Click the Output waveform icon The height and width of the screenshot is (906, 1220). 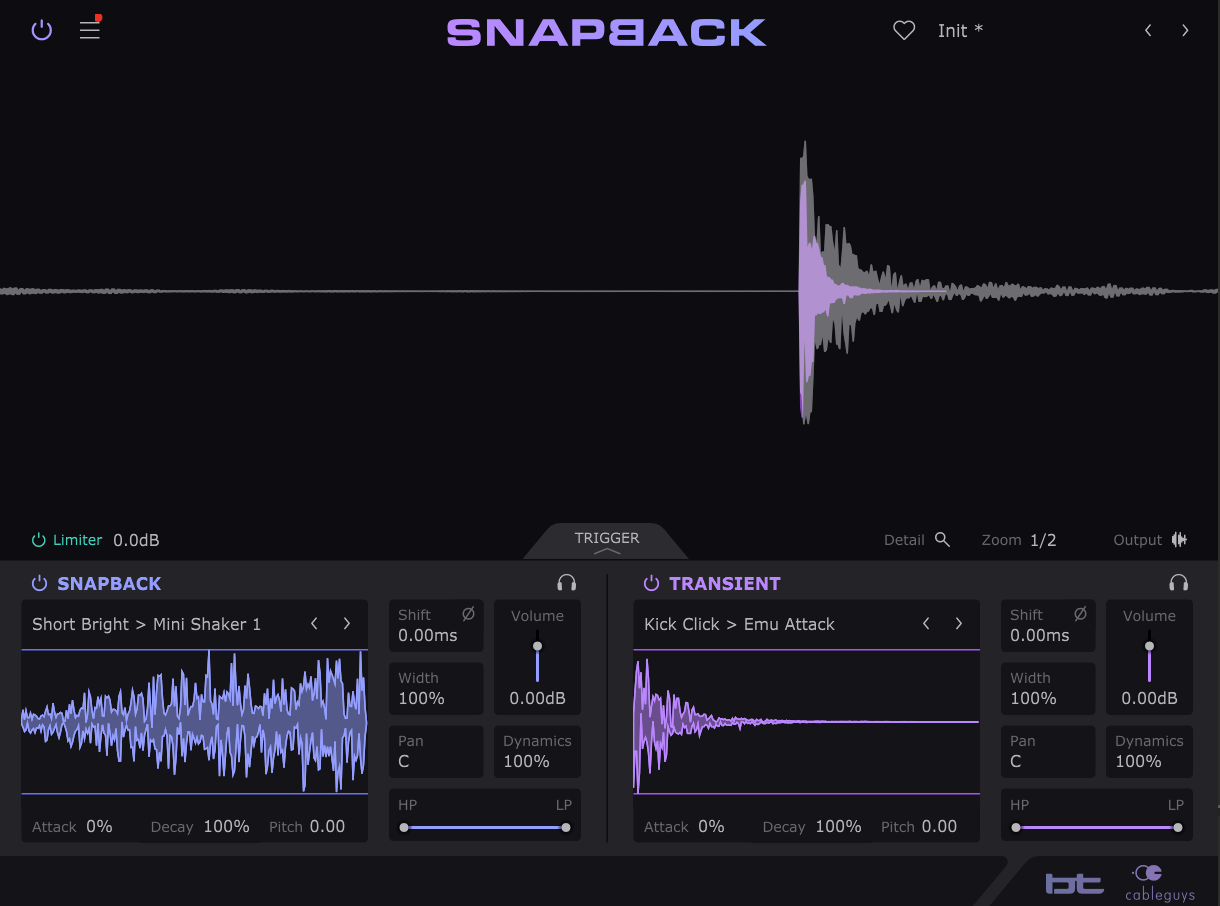(x=1180, y=540)
